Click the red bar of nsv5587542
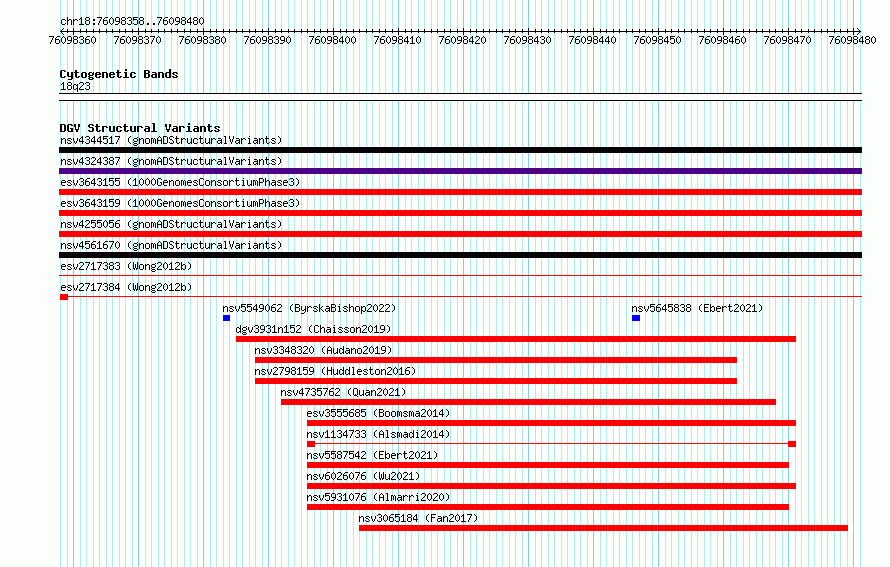Screen dimensions: 890x567 coord(548,465)
